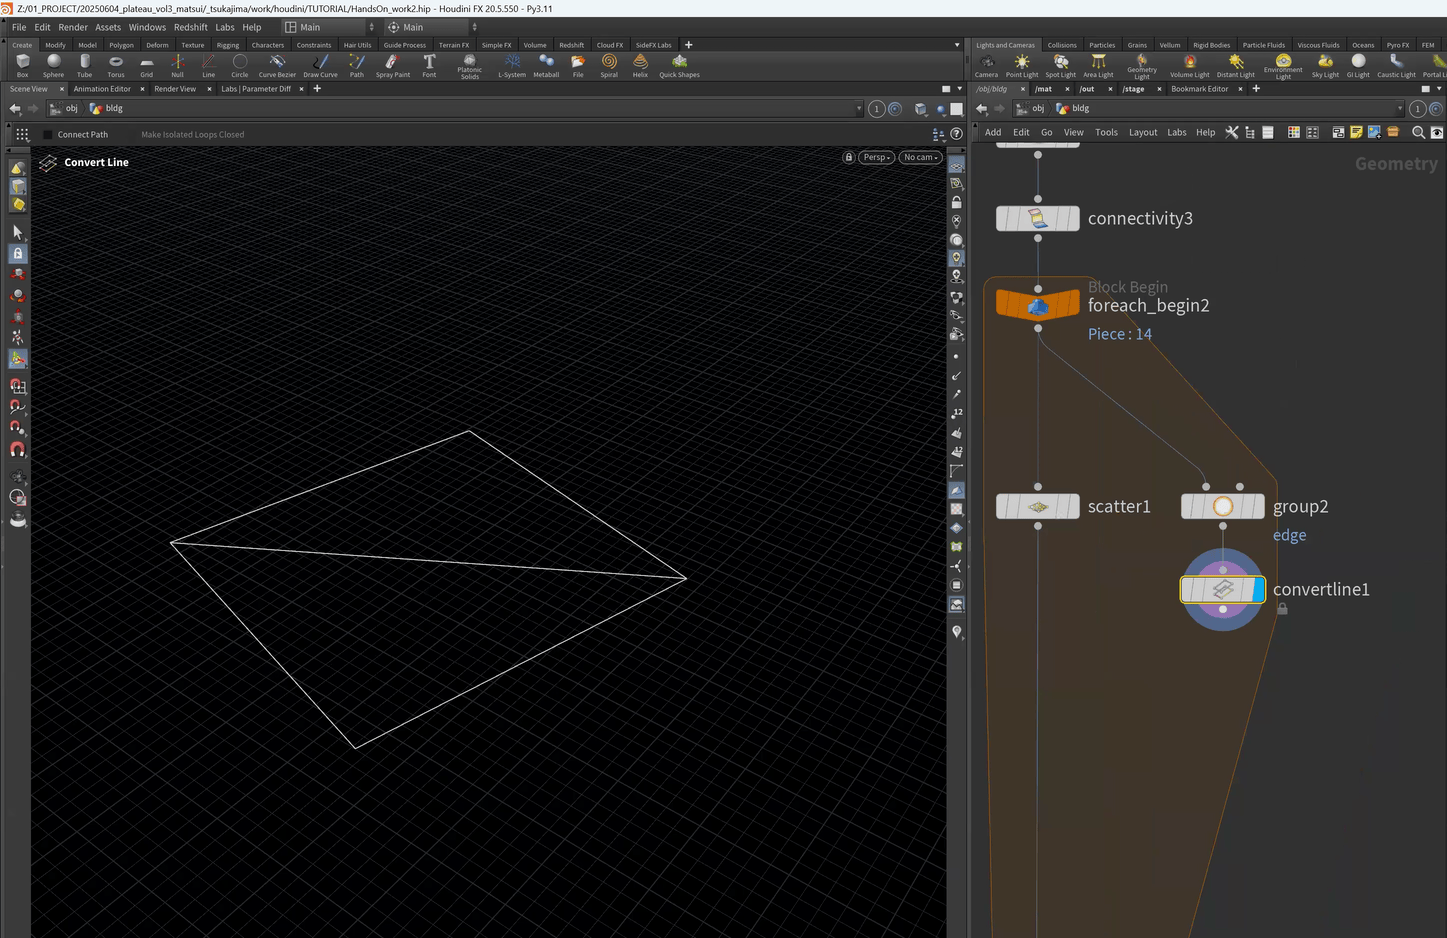Image resolution: width=1447 pixels, height=938 pixels.
Task: Open the Persp viewport dropdown
Action: (x=877, y=157)
